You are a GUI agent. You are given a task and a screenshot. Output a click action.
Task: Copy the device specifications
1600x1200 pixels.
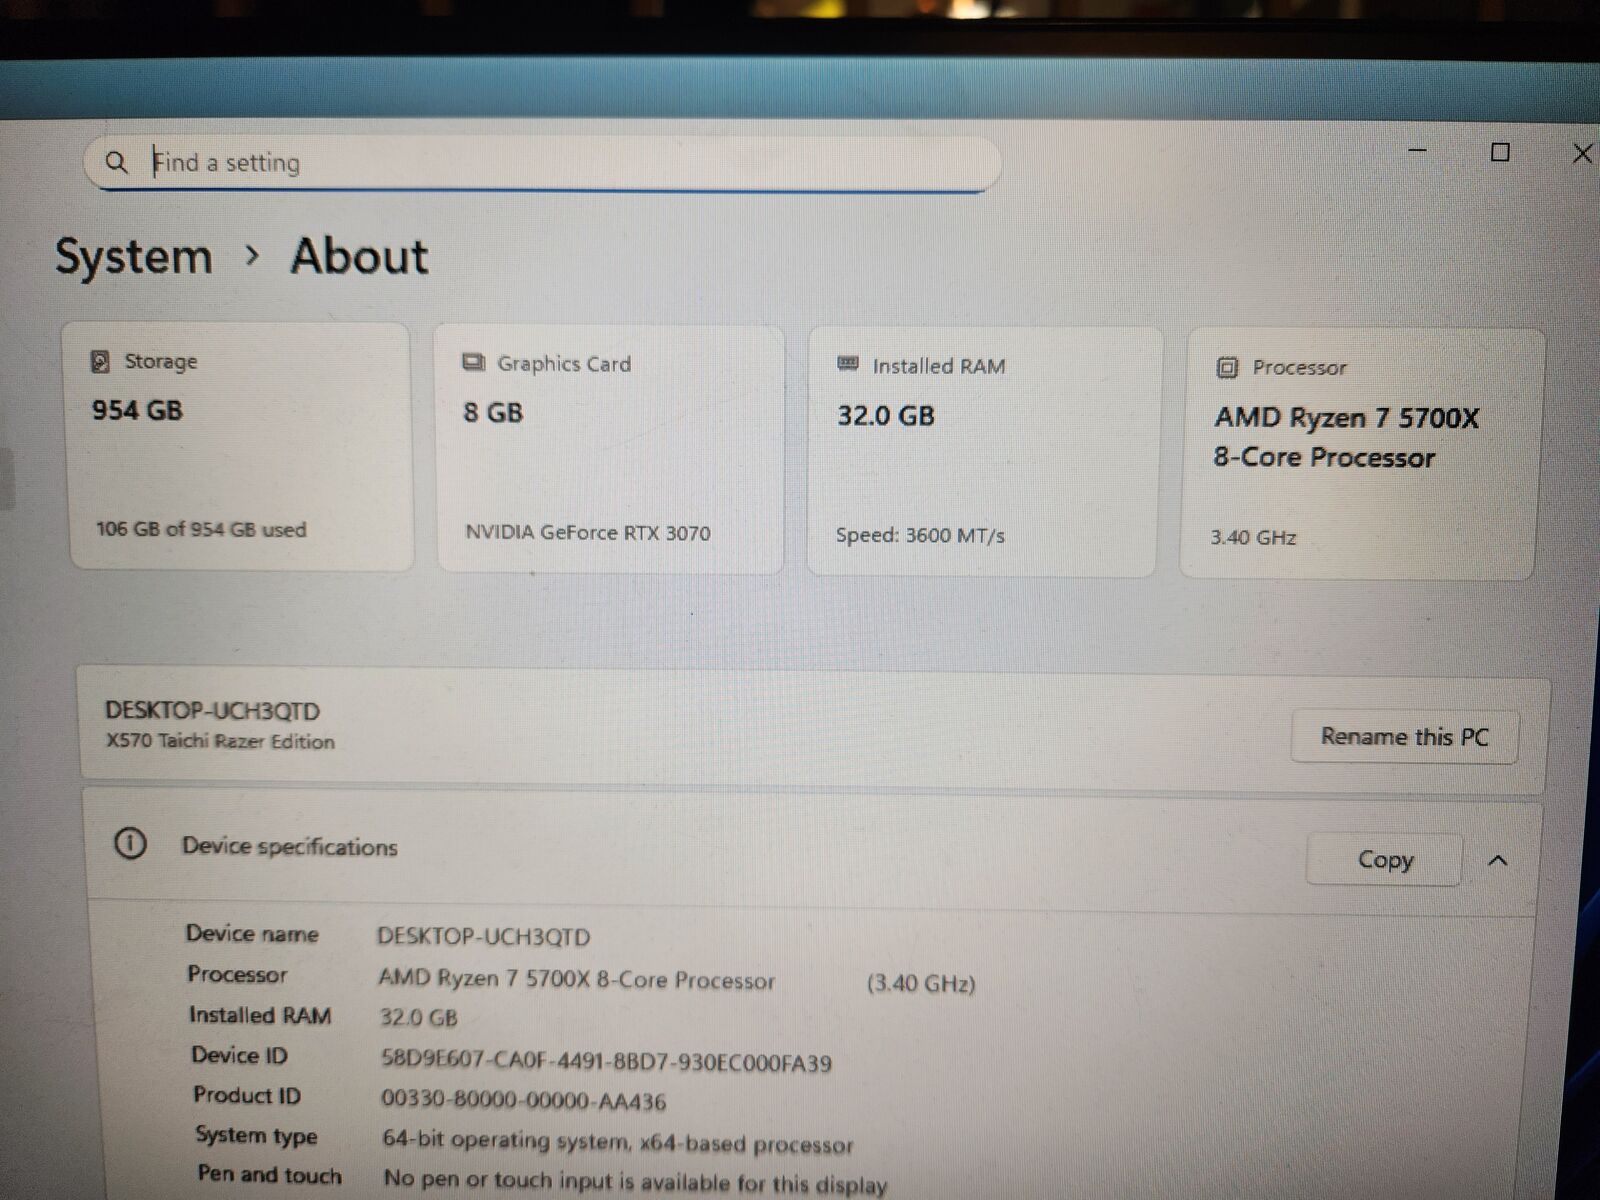(1384, 860)
